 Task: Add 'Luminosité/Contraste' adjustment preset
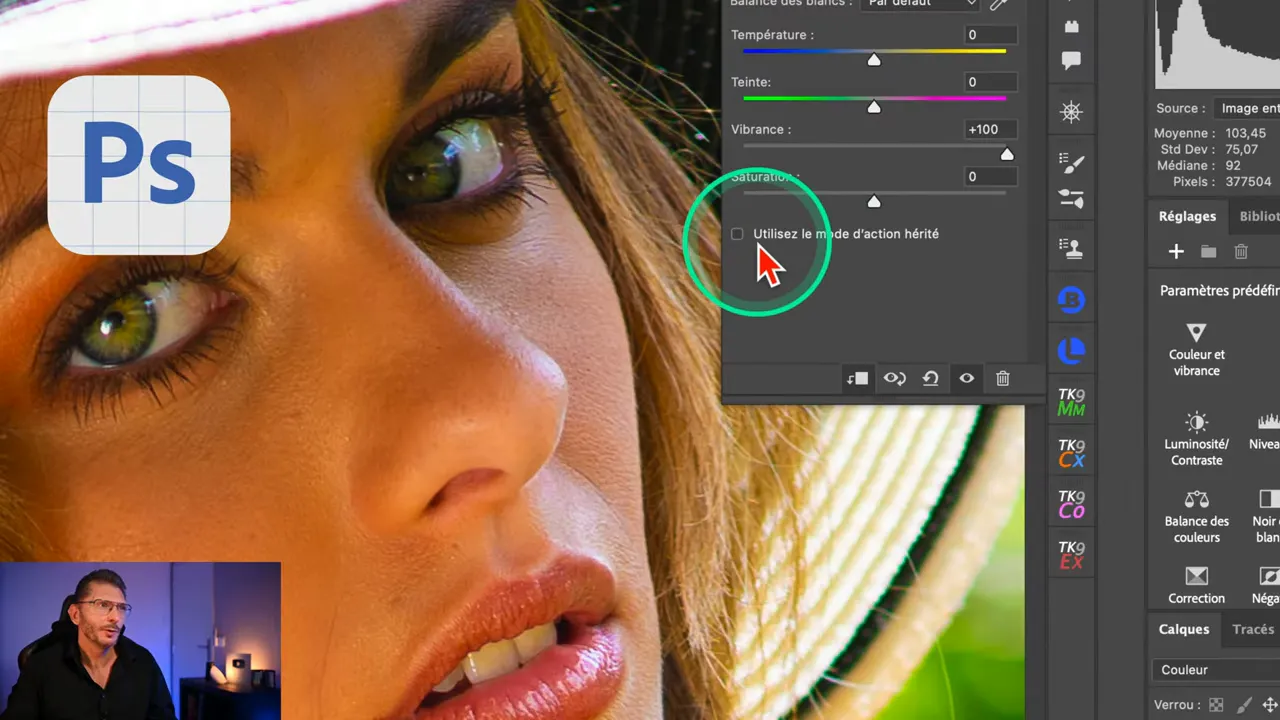pos(1196,438)
